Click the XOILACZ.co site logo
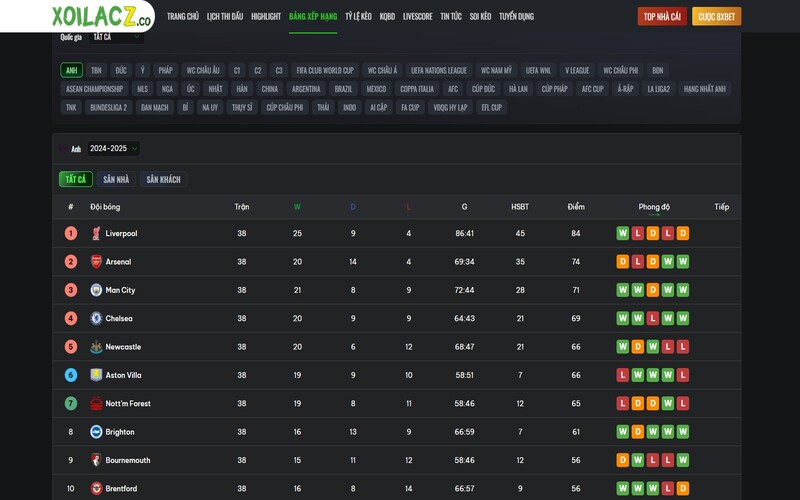This screenshot has width=800, height=500. [x=102, y=16]
